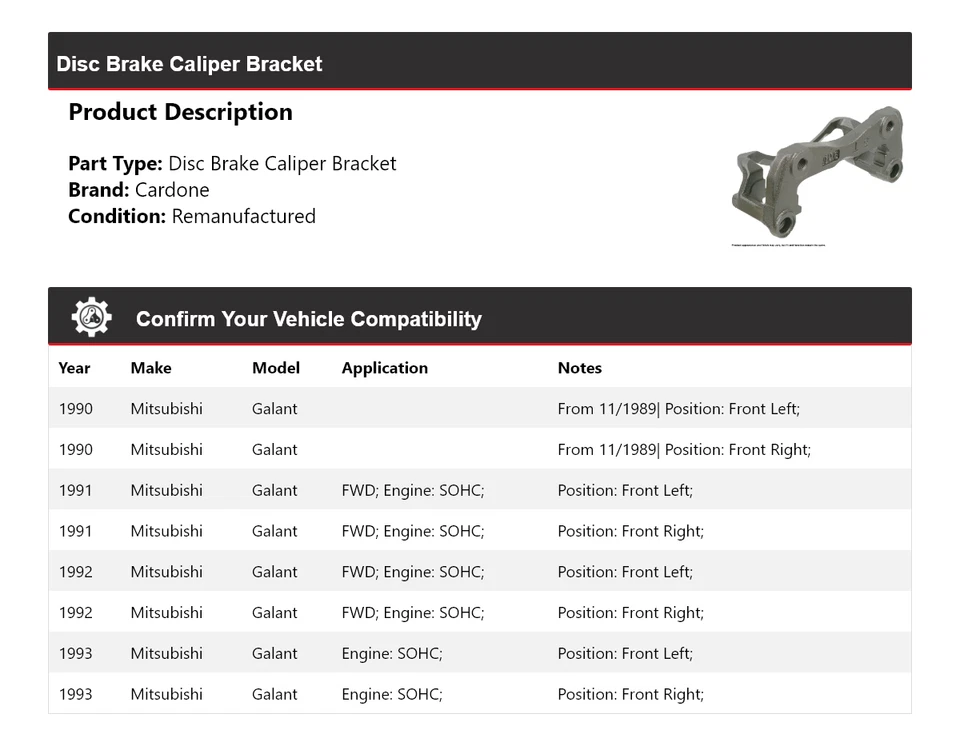
Task: Select the 1990 Galant Front Left note
Action: click(x=679, y=409)
